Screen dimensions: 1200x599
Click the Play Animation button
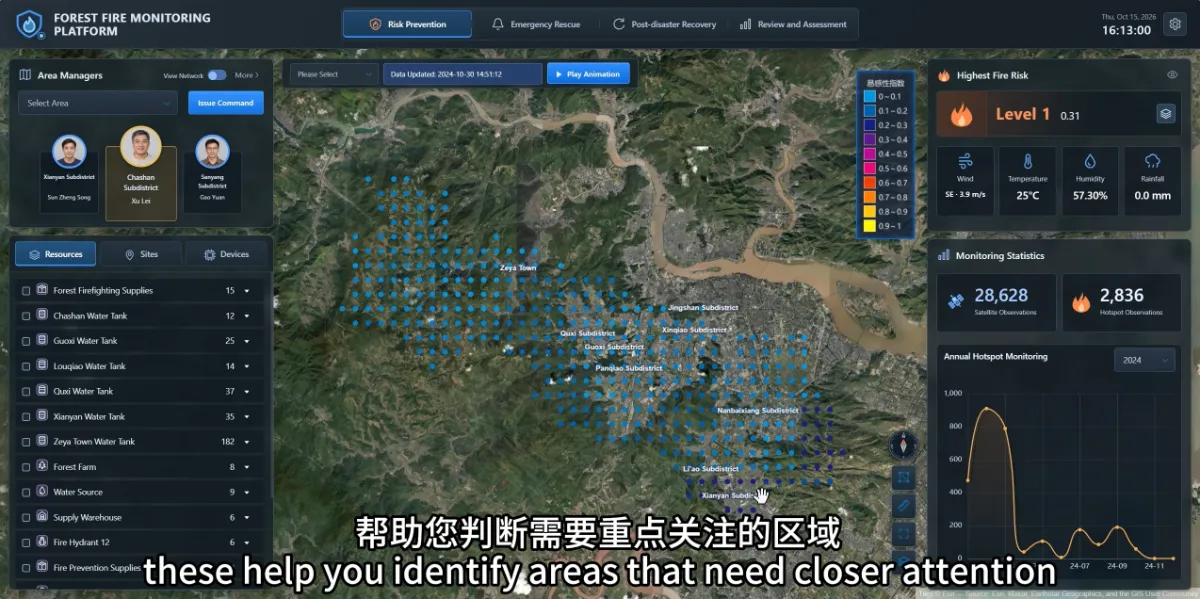(589, 74)
